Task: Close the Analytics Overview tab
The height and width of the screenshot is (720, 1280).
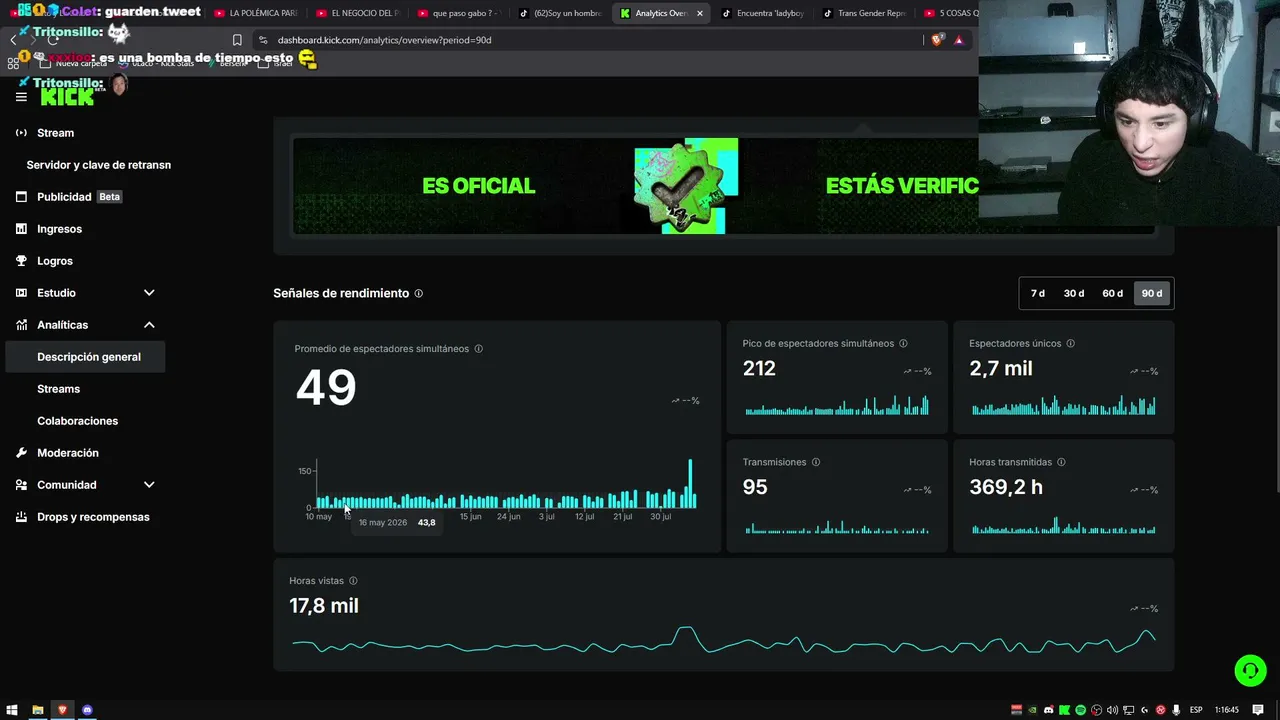Action: pos(699,13)
